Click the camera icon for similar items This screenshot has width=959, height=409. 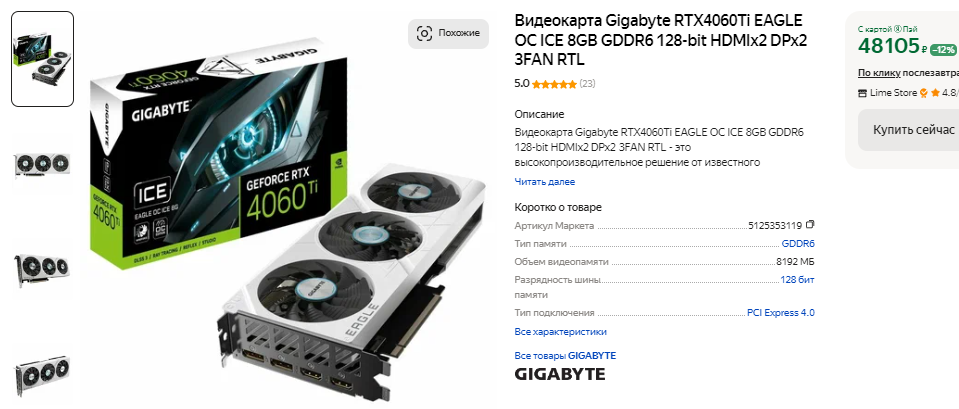click(424, 33)
